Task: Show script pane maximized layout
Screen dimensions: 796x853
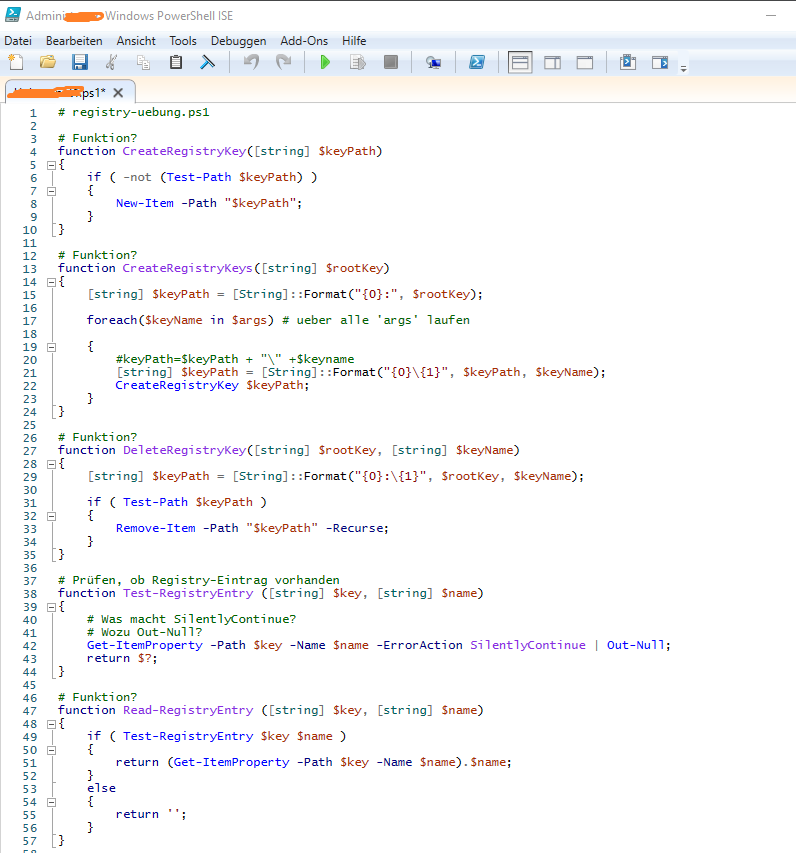Action: pyautogui.click(x=585, y=63)
